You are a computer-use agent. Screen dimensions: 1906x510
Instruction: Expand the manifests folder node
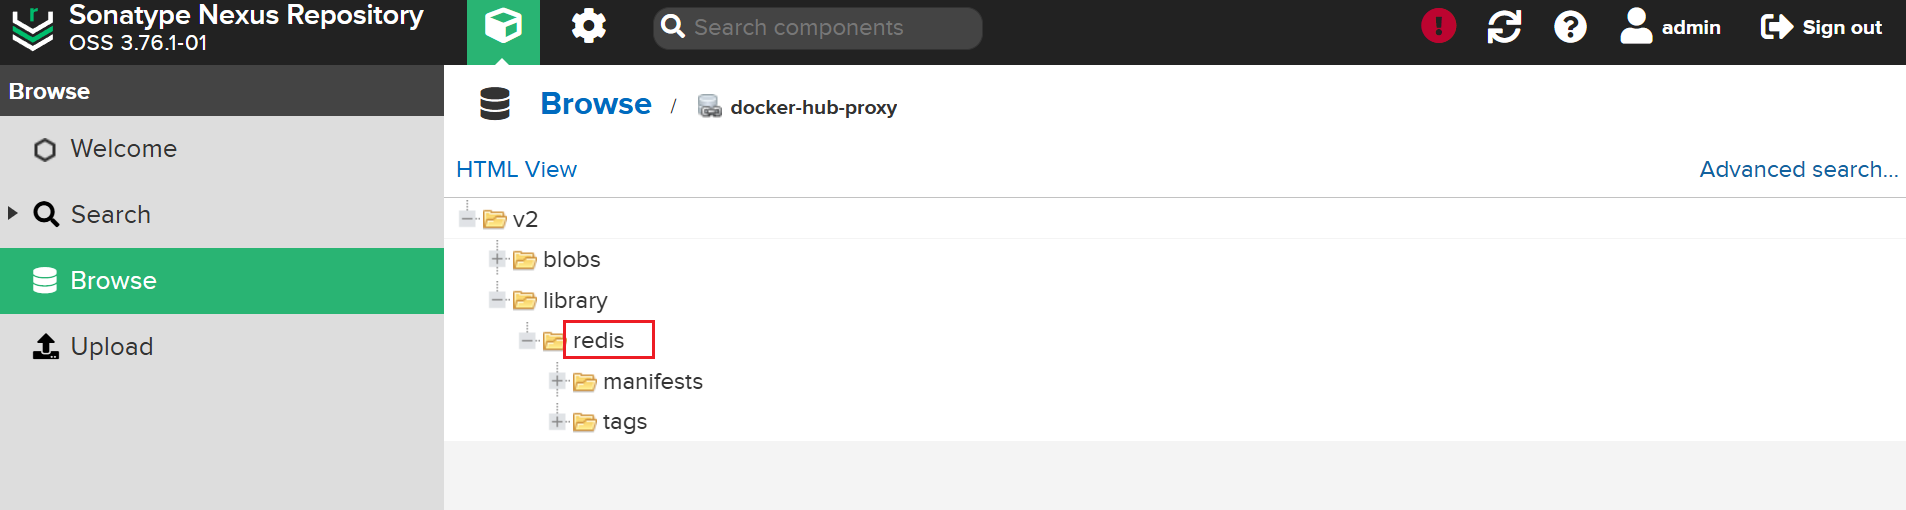tap(557, 381)
